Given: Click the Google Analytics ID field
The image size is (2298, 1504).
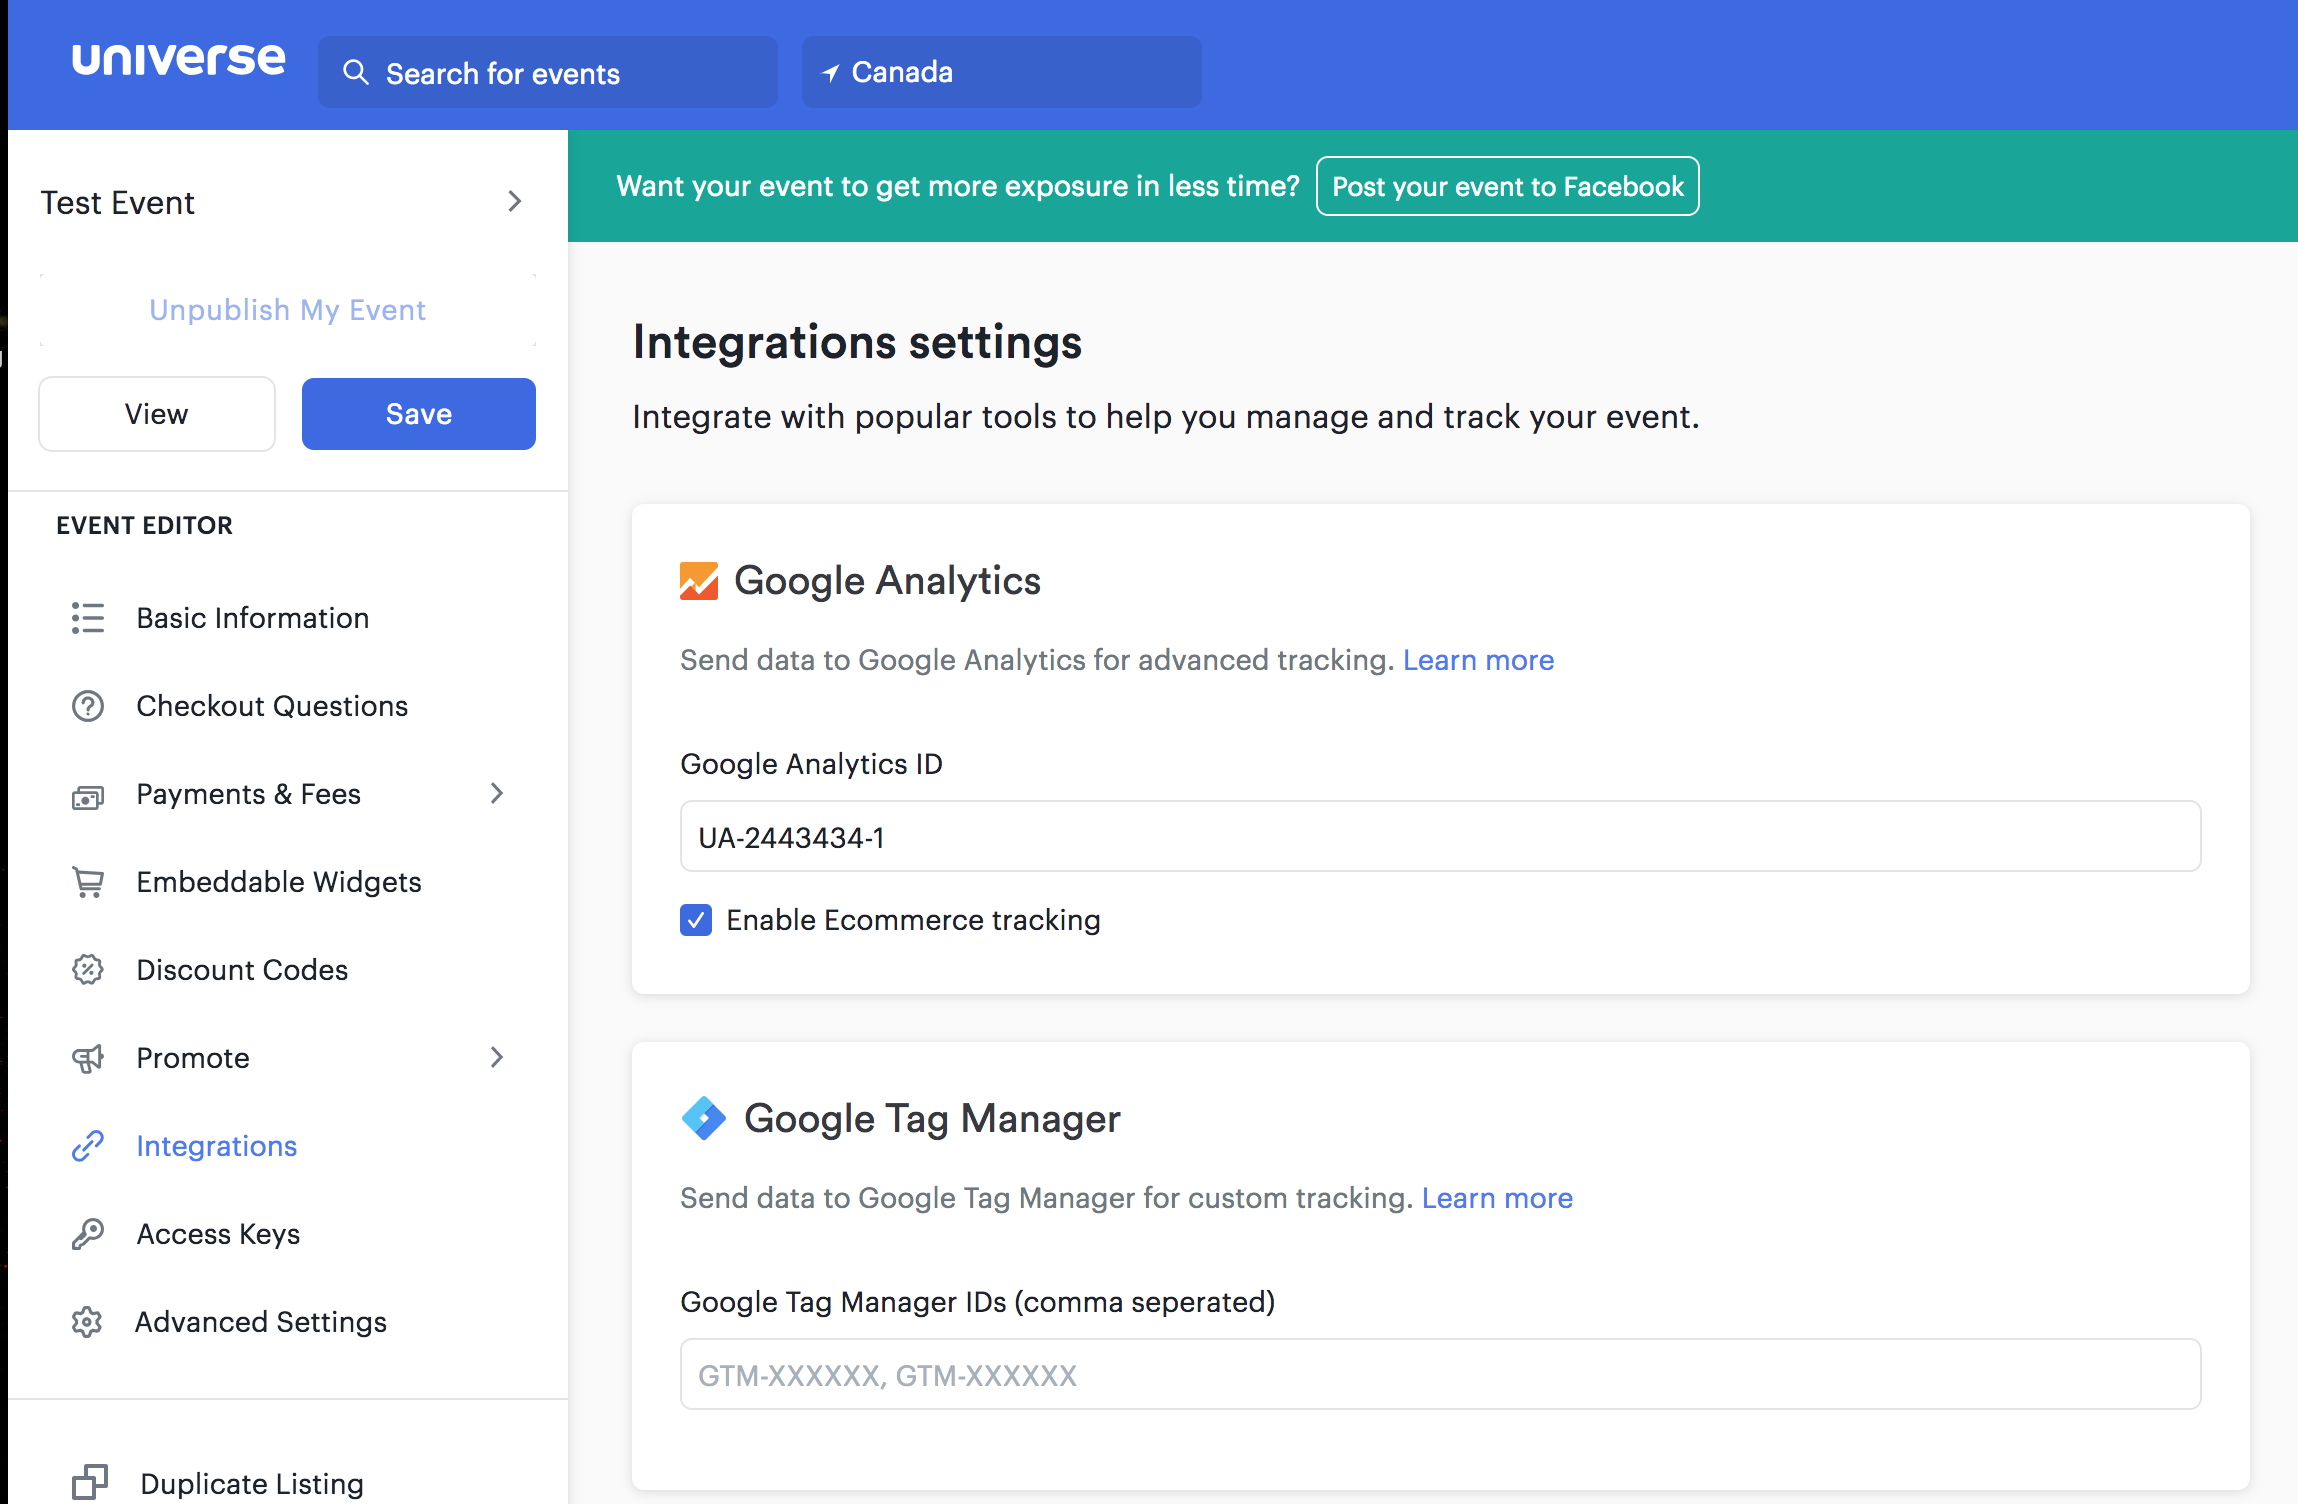Looking at the screenshot, I should 1441,836.
